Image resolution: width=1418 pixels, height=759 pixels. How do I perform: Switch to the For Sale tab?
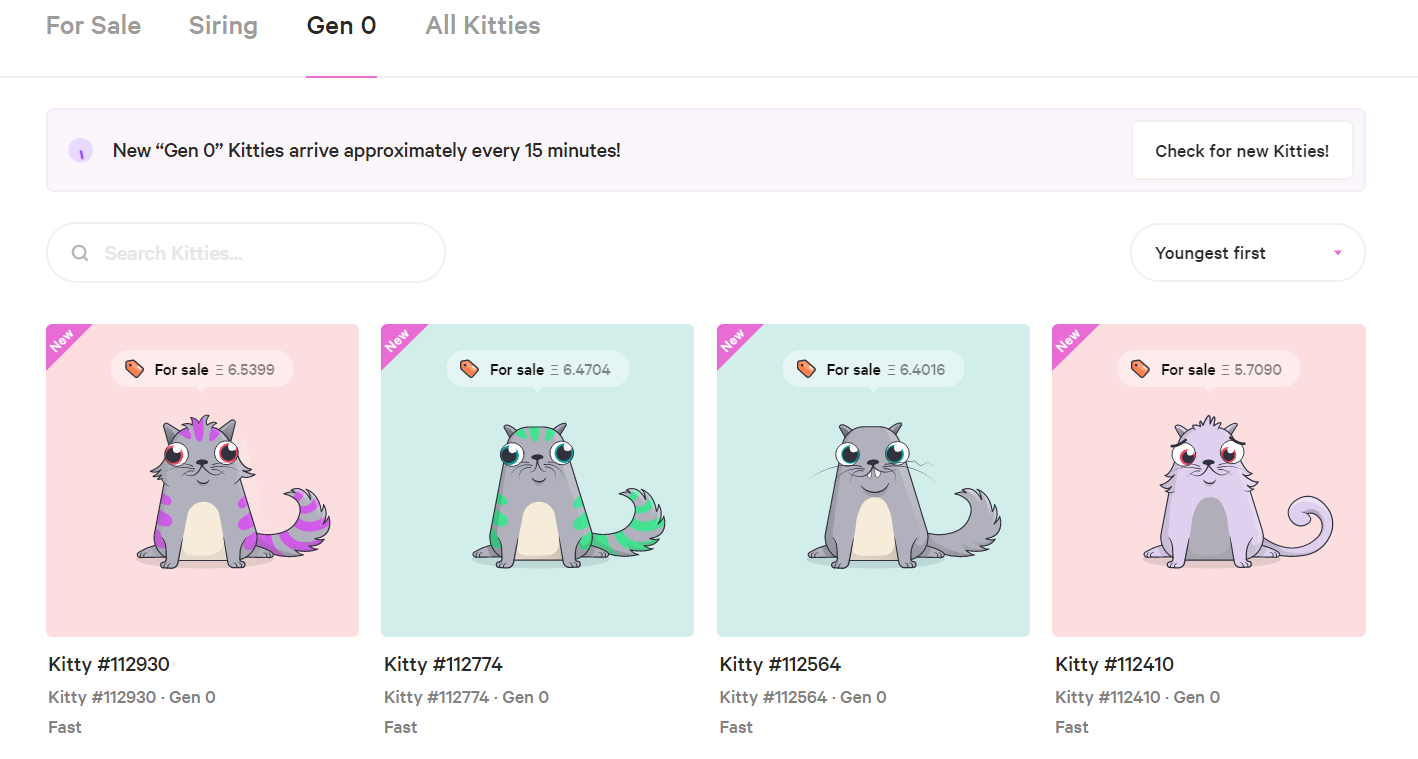93,26
